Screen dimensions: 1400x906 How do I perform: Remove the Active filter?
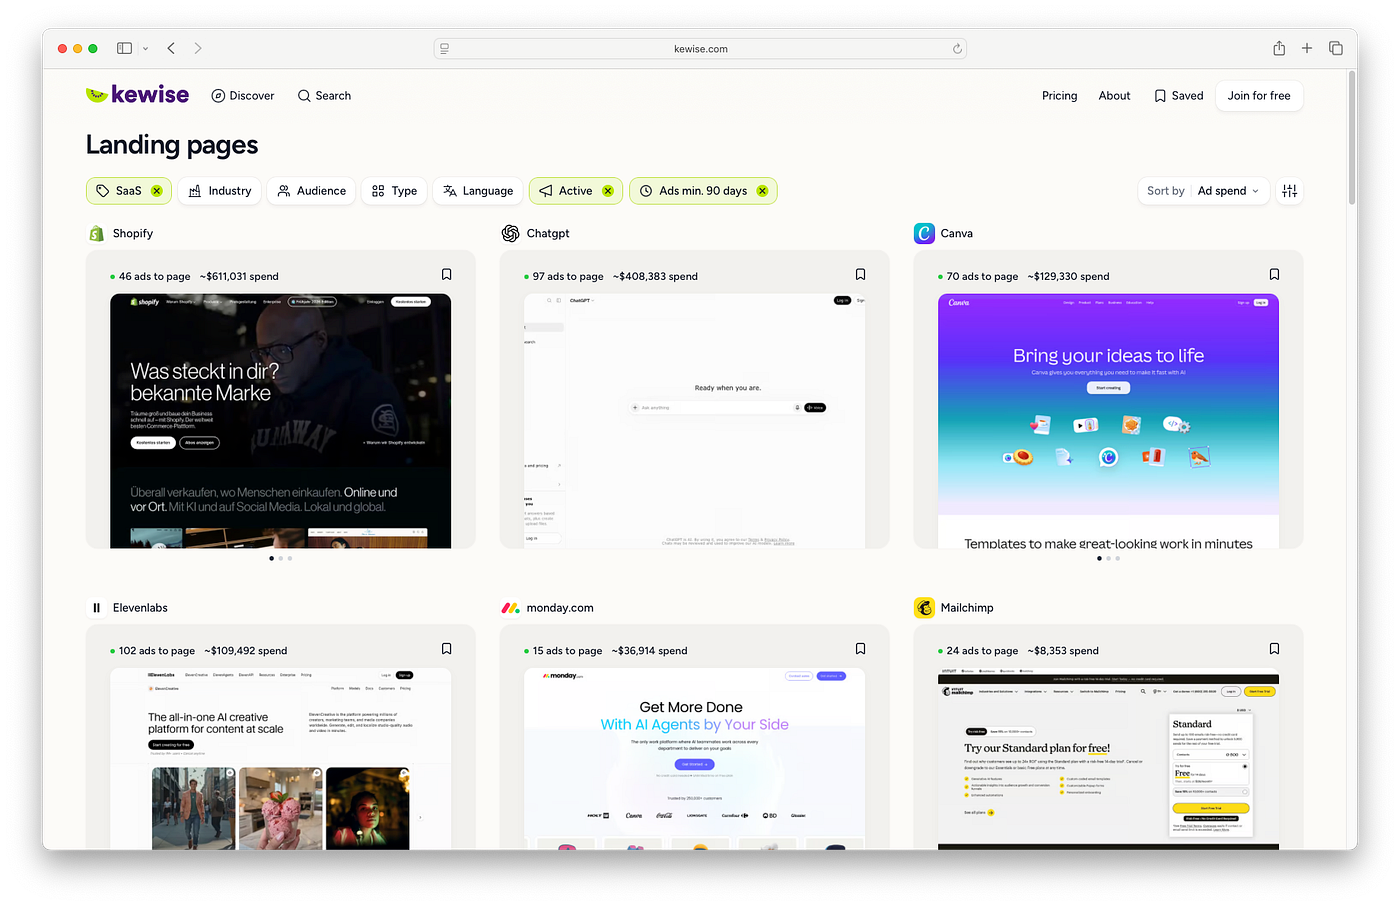click(x=608, y=191)
